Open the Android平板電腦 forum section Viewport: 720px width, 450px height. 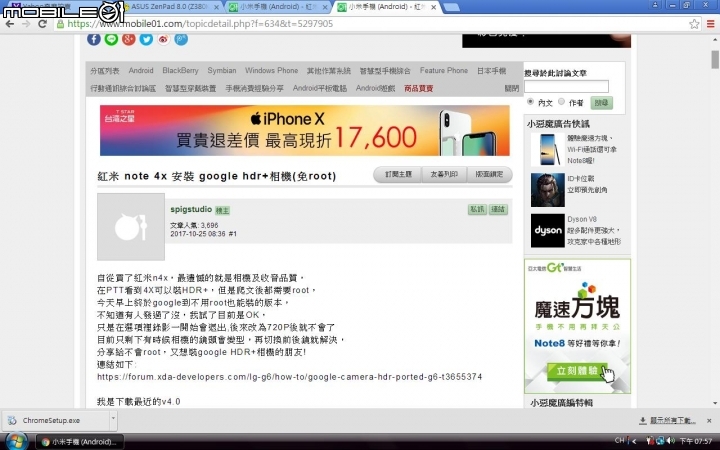(320, 88)
